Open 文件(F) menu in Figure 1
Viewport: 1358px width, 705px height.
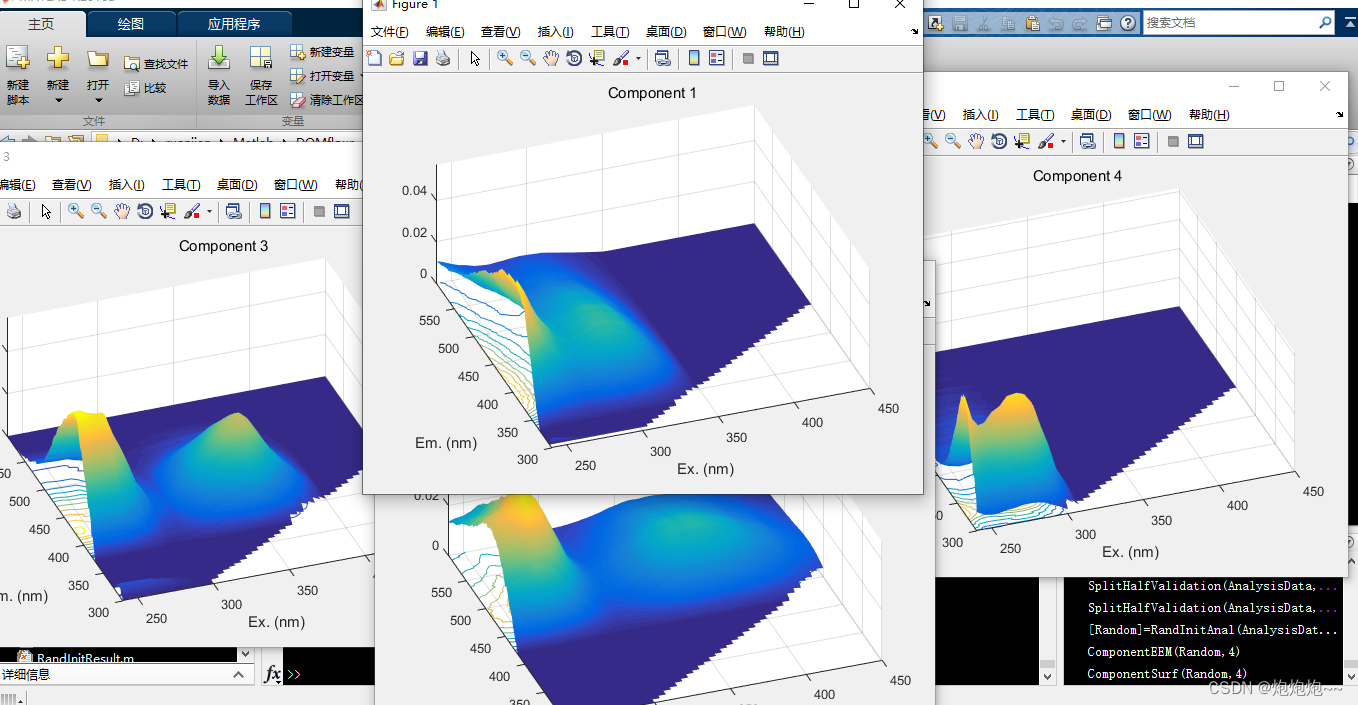[389, 32]
